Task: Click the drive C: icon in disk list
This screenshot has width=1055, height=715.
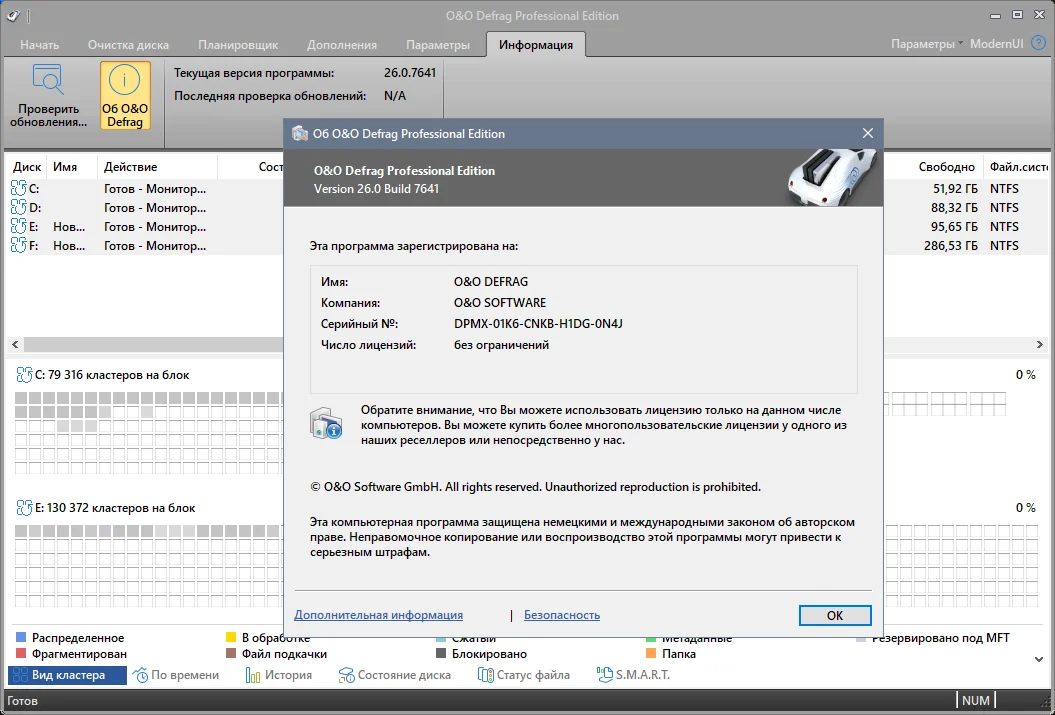Action: coord(18,189)
